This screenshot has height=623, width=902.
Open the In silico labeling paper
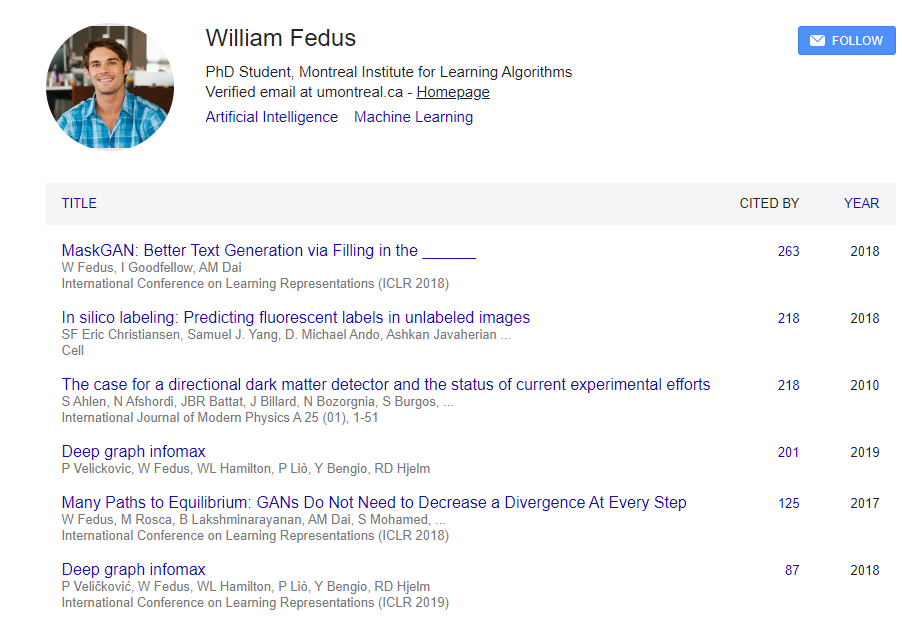click(296, 317)
